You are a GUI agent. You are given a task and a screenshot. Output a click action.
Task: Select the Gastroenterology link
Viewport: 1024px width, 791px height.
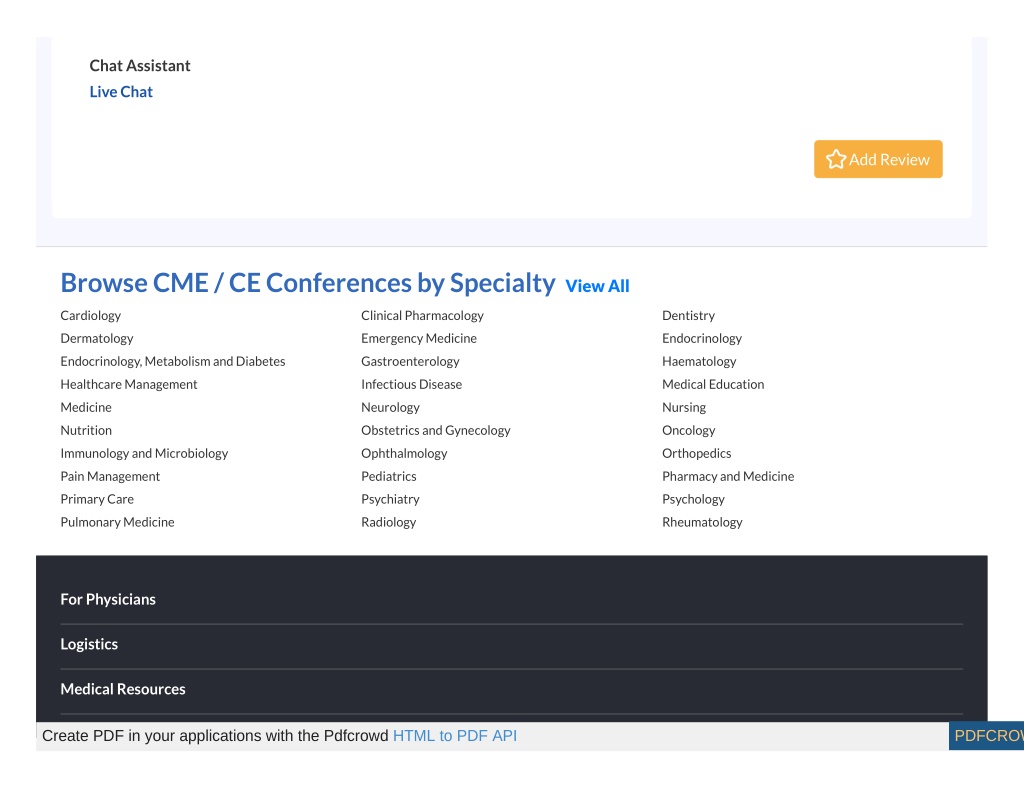point(410,361)
